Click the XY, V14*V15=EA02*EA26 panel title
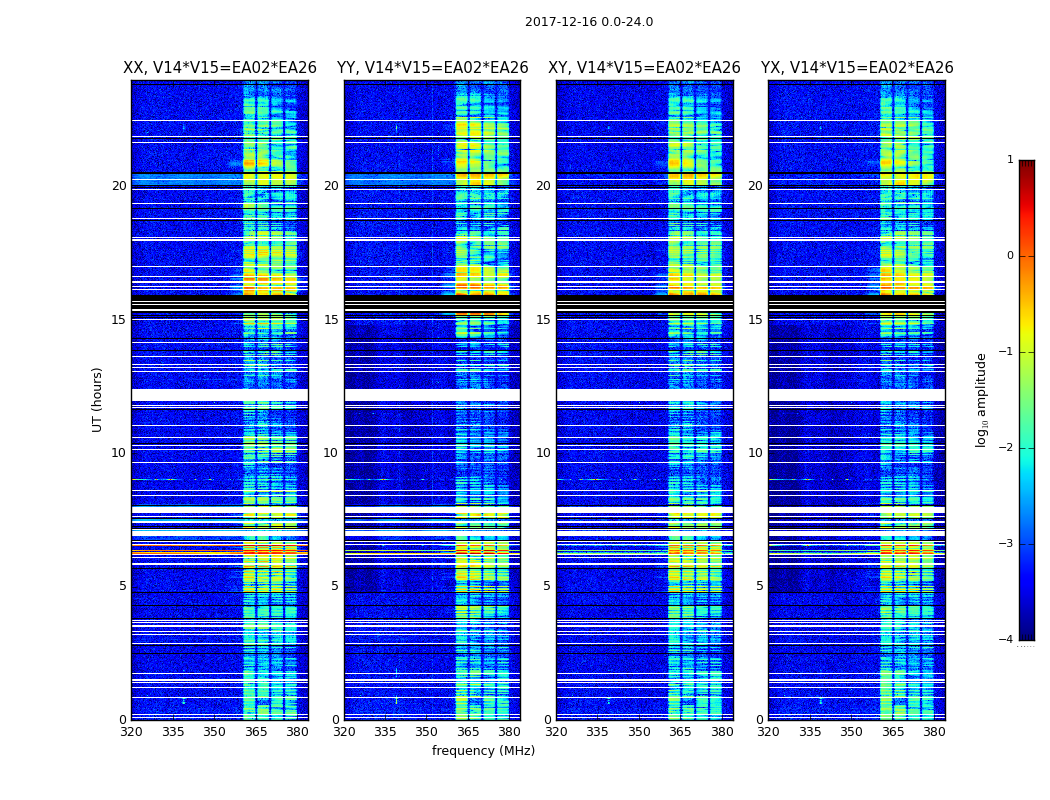 pyautogui.click(x=644, y=68)
